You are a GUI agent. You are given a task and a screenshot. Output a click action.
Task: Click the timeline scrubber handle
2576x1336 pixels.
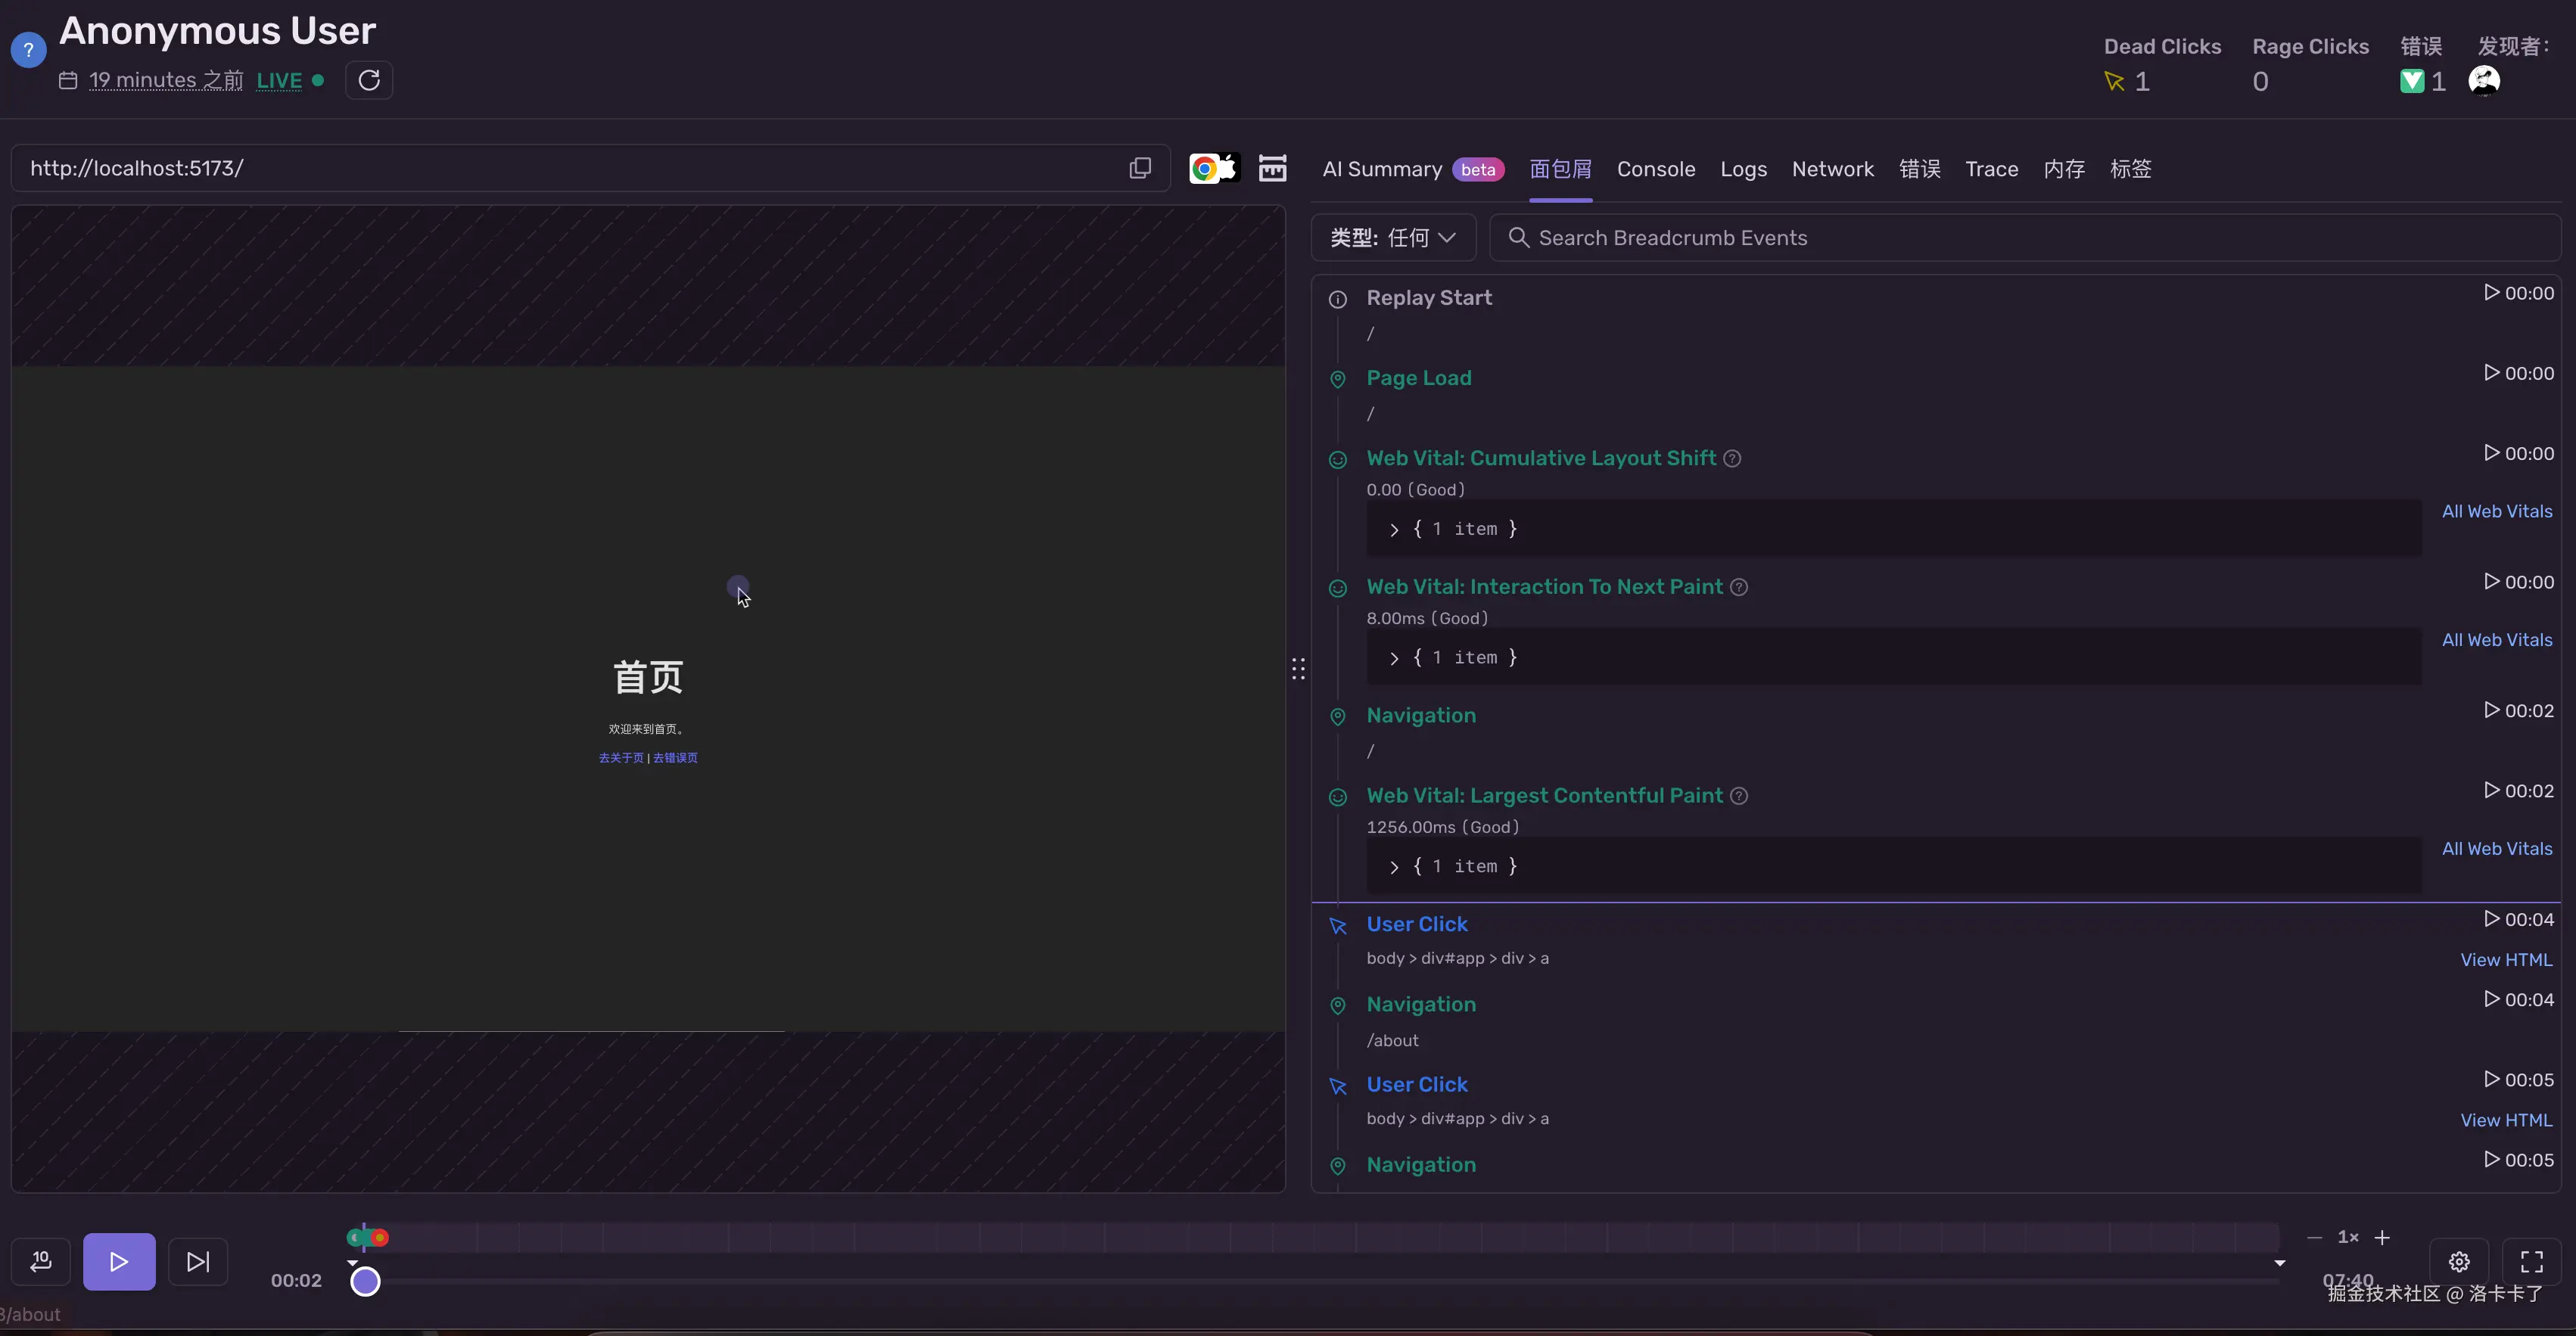[x=365, y=1281]
